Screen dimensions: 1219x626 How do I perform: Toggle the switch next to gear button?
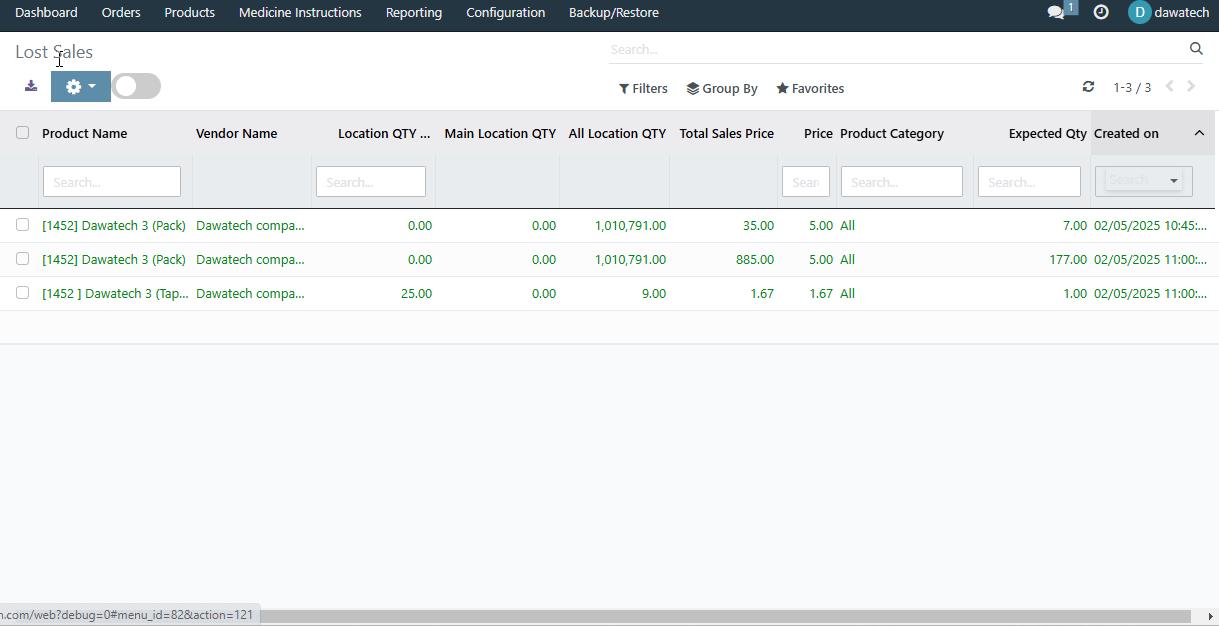pyautogui.click(x=136, y=86)
